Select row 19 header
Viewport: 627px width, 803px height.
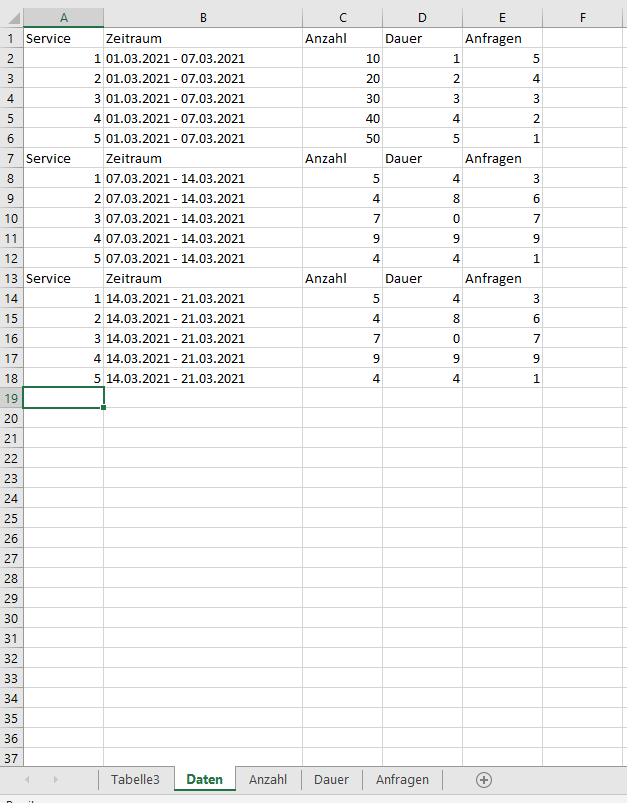pos(11,398)
